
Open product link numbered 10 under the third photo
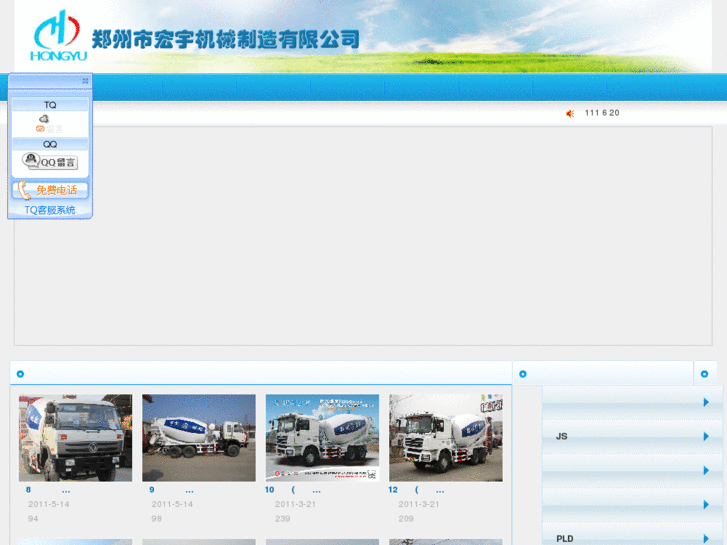tap(270, 490)
